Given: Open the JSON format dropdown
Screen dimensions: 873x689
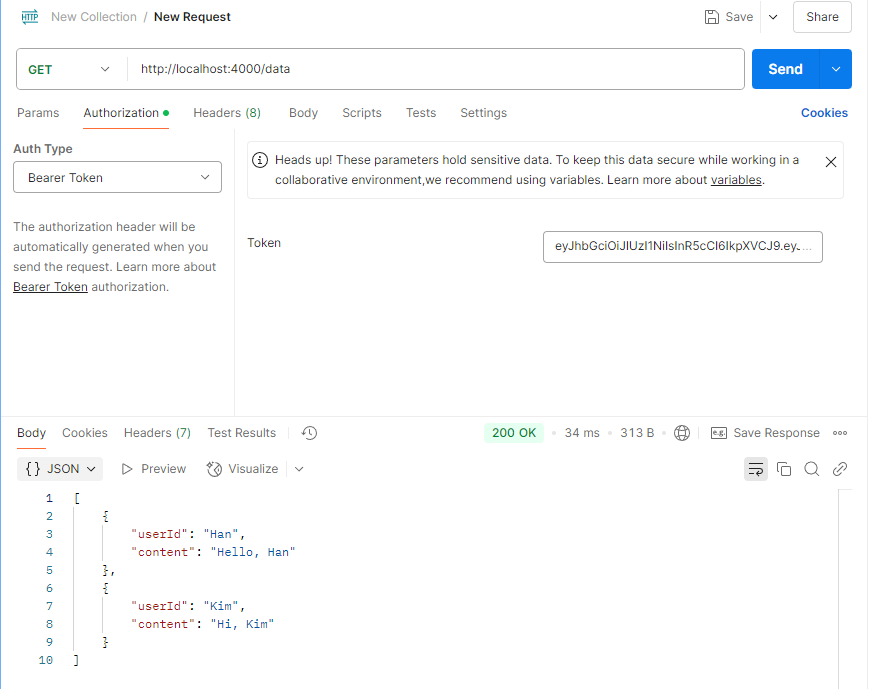Looking at the screenshot, I should [60, 469].
